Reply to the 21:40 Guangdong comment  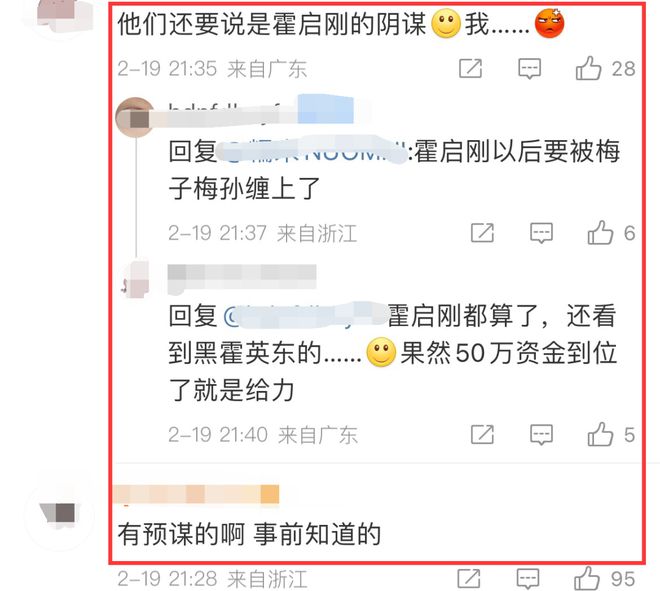tap(541, 435)
